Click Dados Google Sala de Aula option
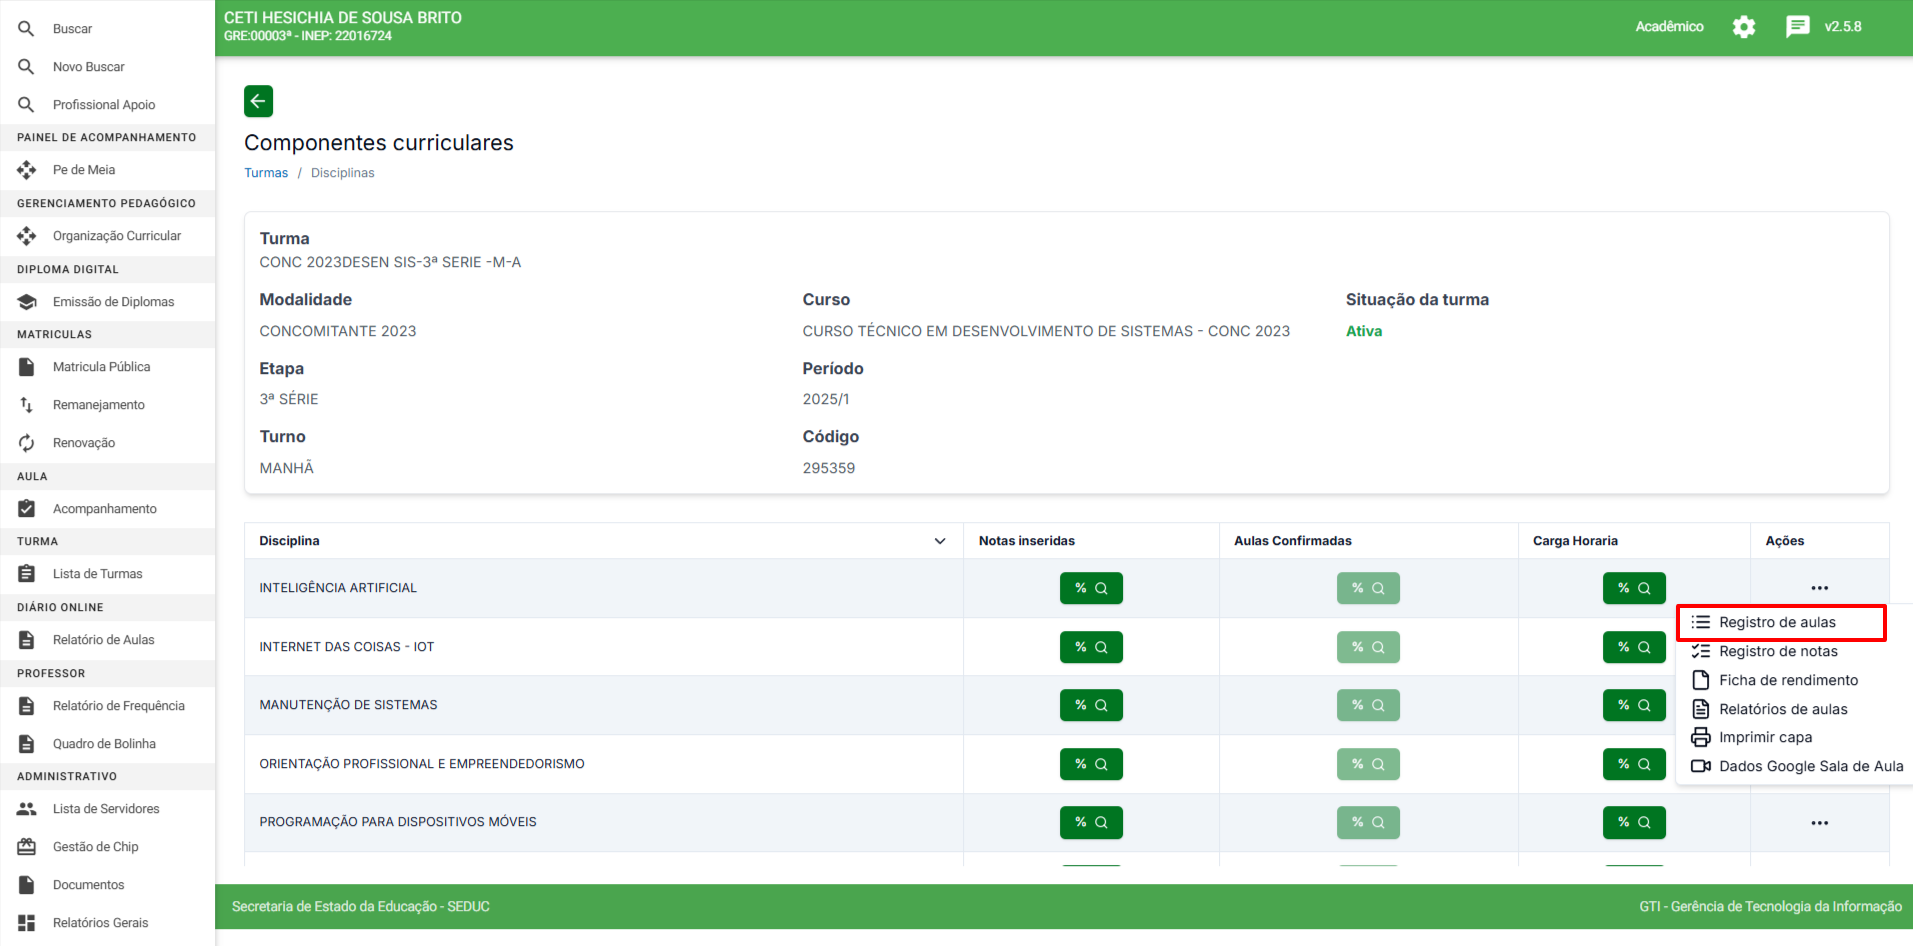 (1810, 766)
